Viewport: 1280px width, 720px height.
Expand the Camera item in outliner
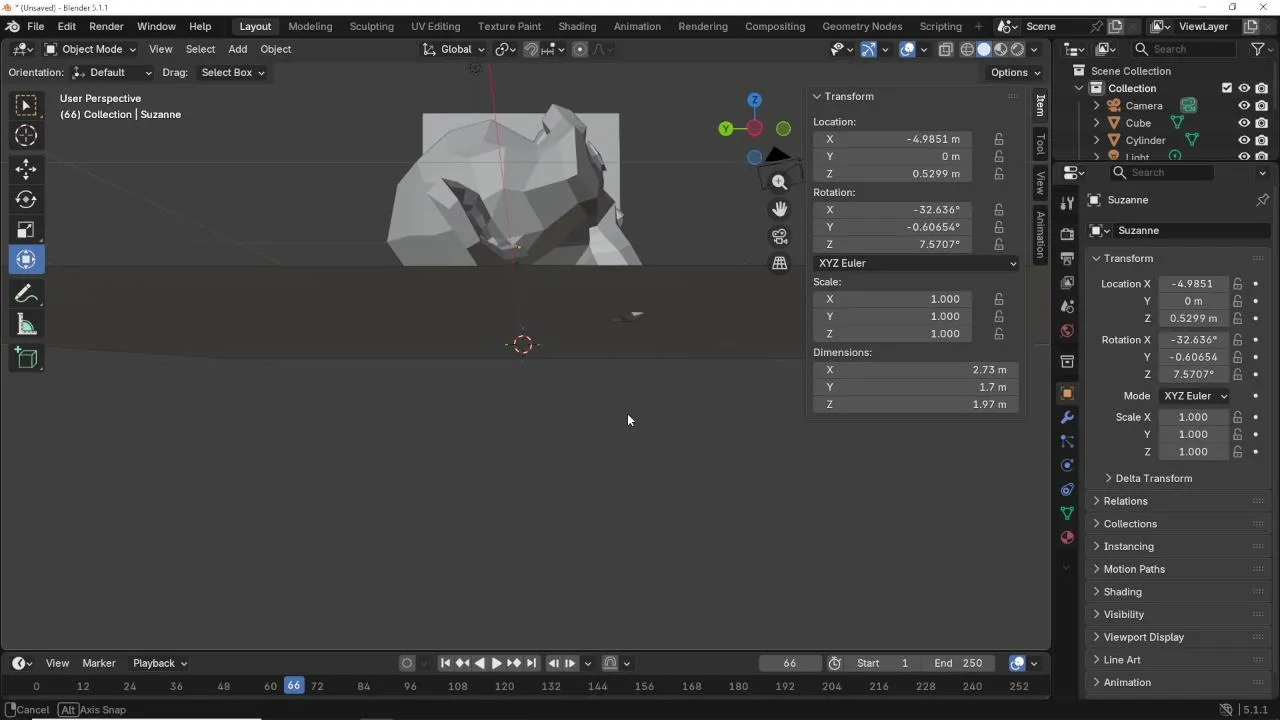click(1096, 106)
